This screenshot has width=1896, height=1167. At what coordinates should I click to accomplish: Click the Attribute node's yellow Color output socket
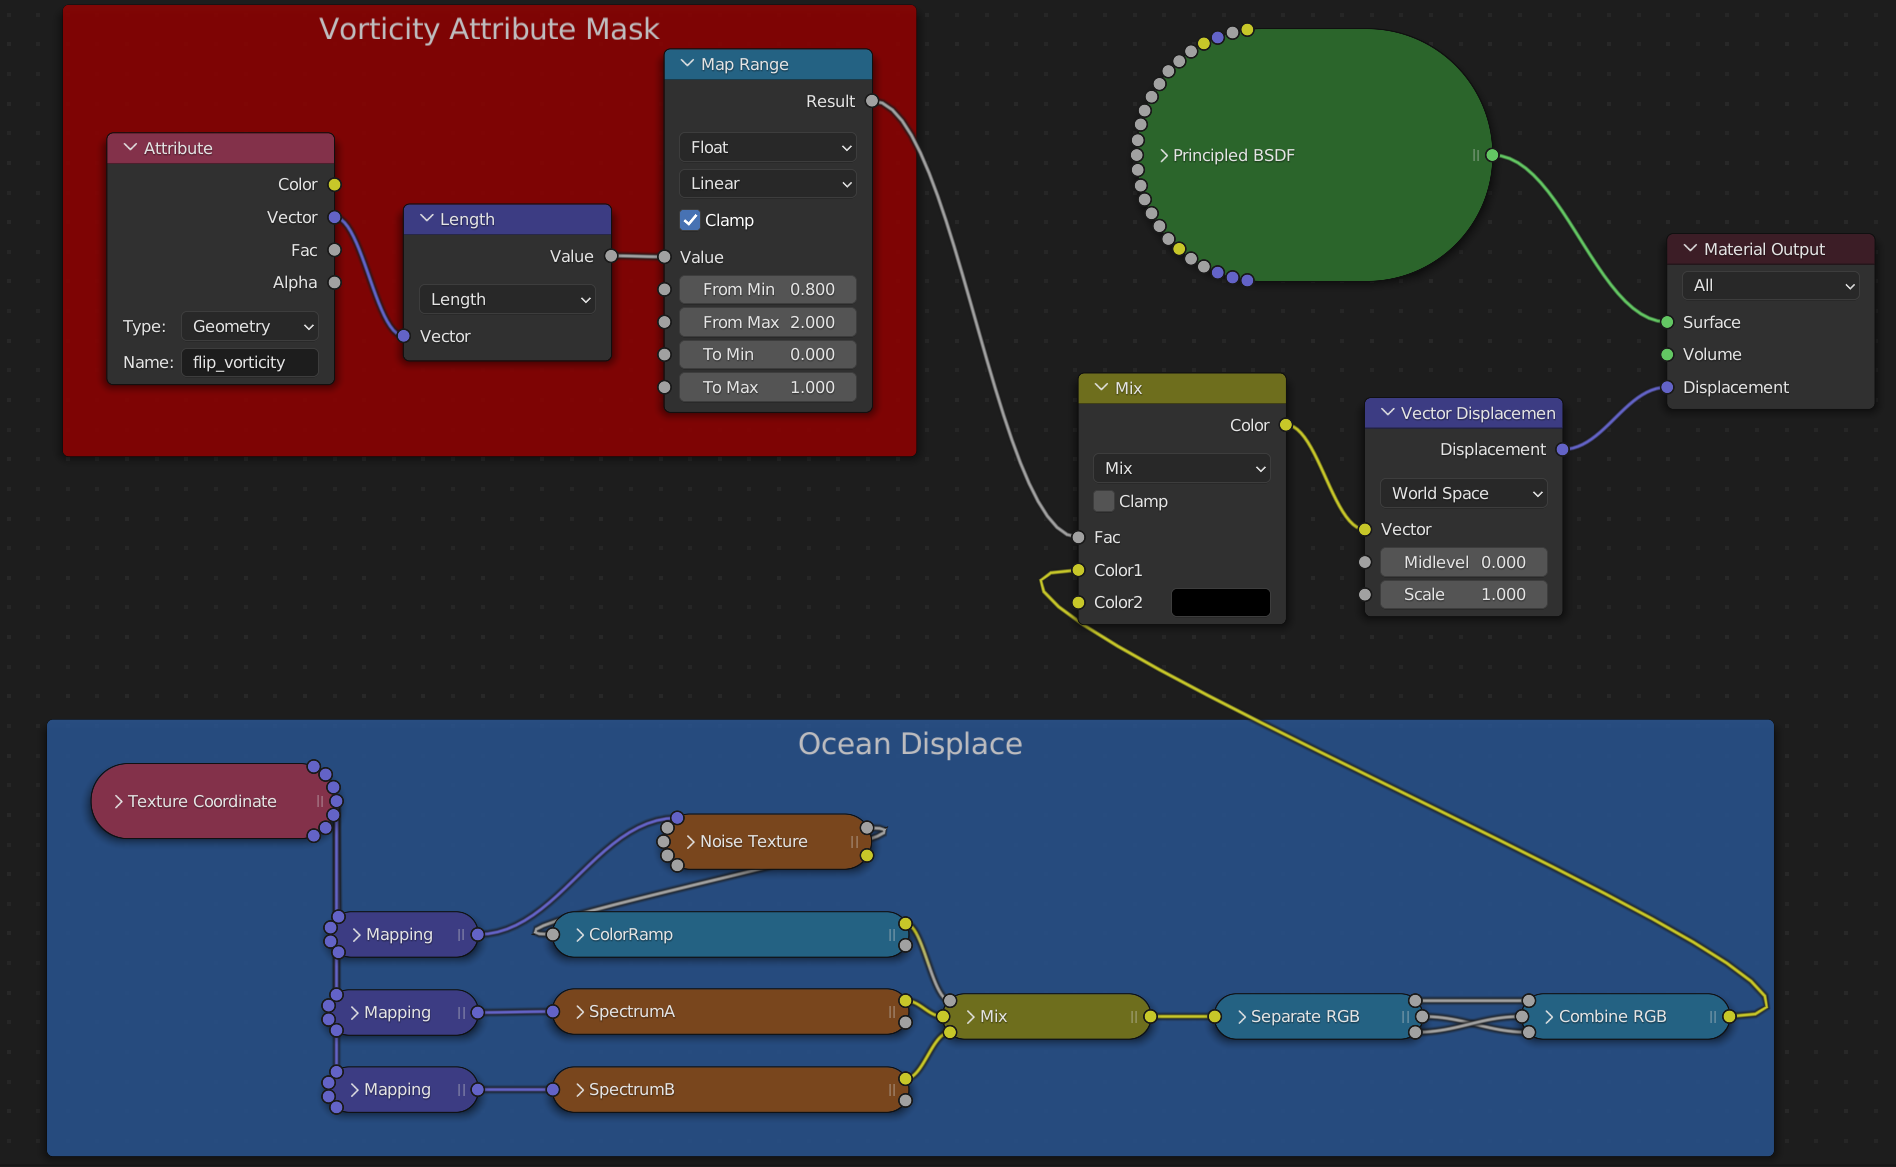coord(335,185)
